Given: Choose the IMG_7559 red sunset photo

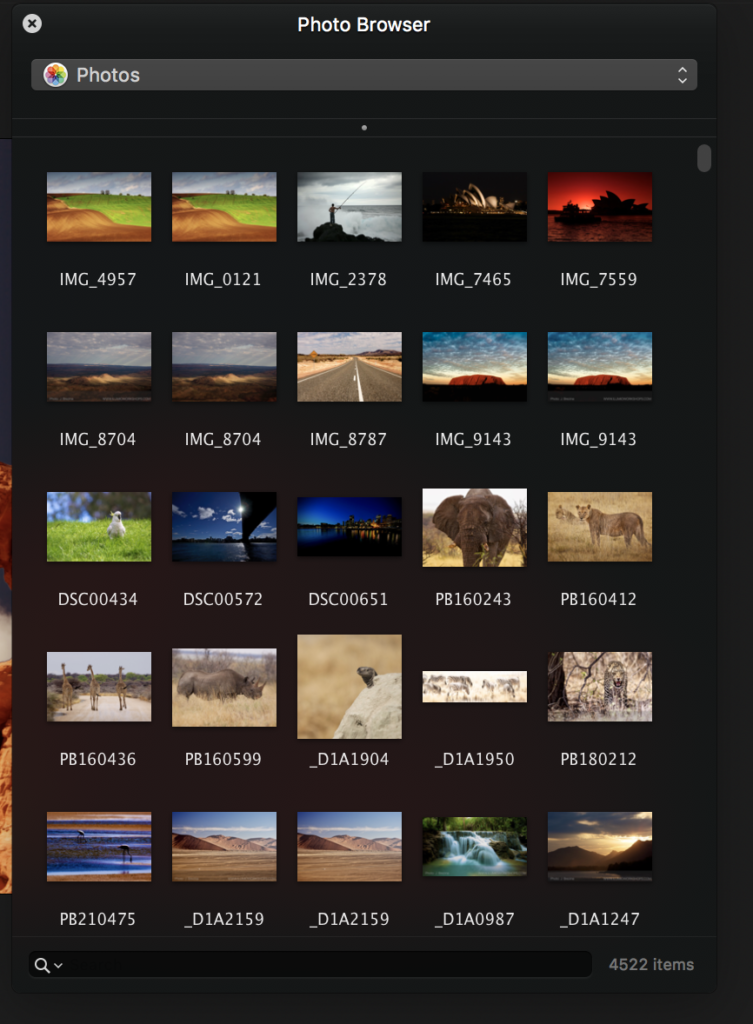Looking at the screenshot, I should [x=599, y=207].
